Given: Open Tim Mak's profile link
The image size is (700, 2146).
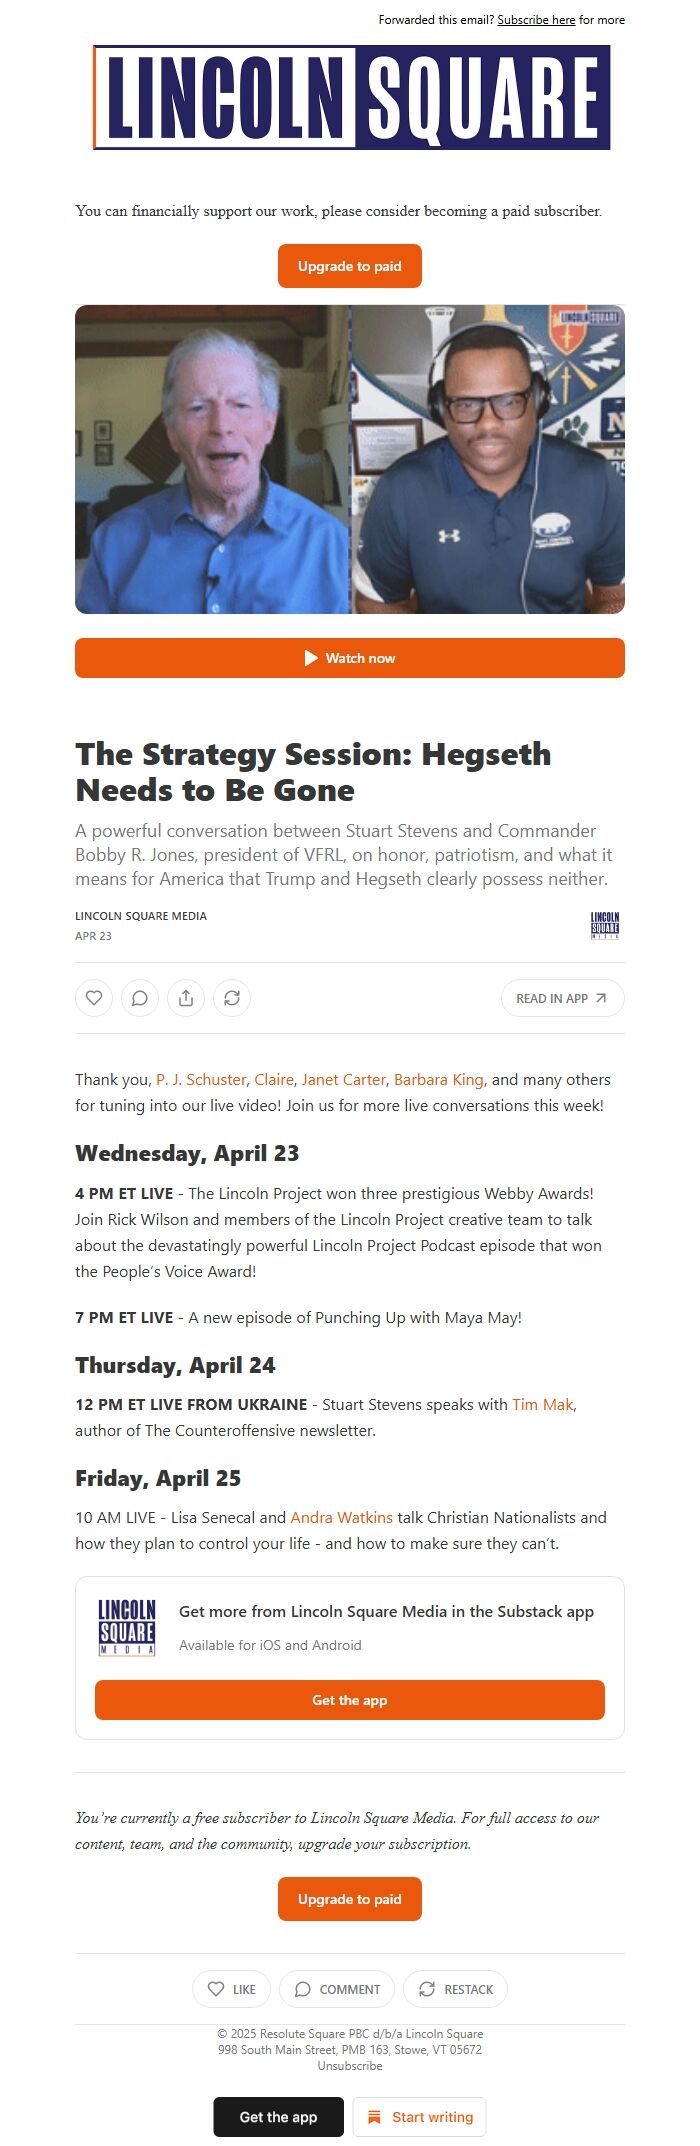Looking at the screenshot, I should coord(543,1404).
